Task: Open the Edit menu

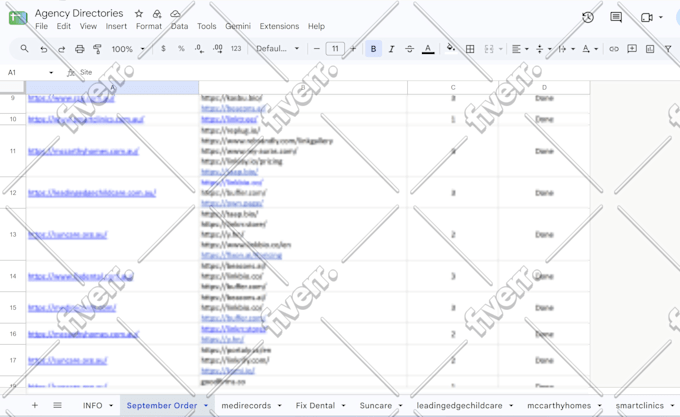Action: point(64,26)
